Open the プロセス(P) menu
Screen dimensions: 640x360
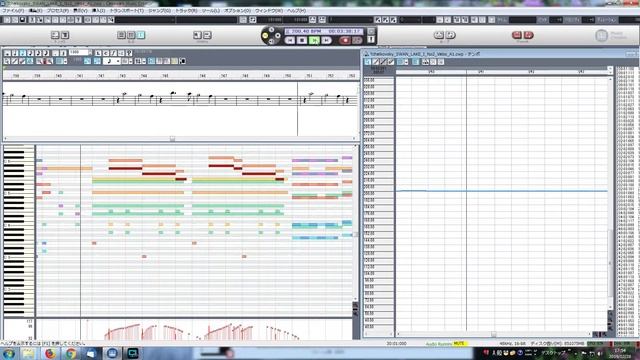point(58,11)
